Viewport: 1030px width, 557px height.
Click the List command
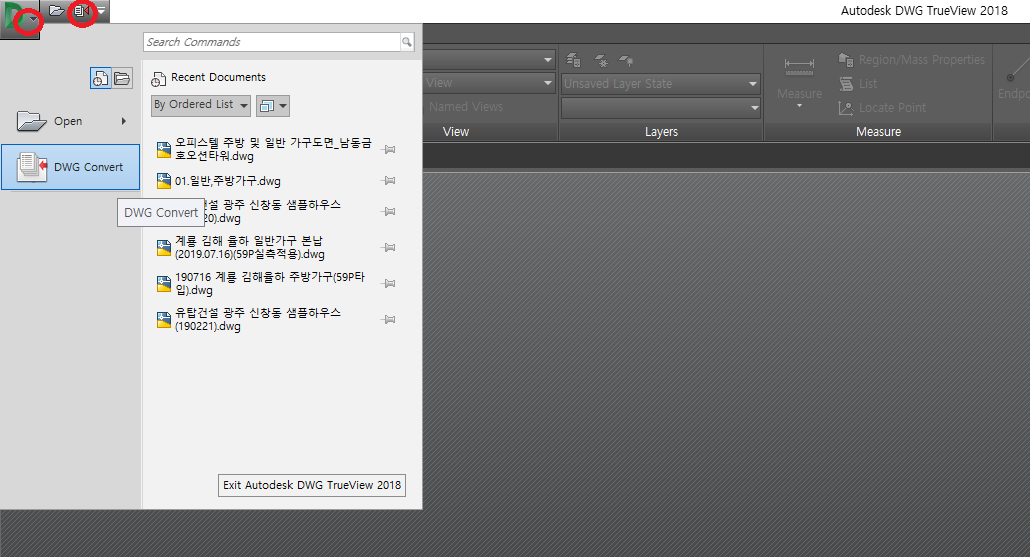(x=858, y=83)
